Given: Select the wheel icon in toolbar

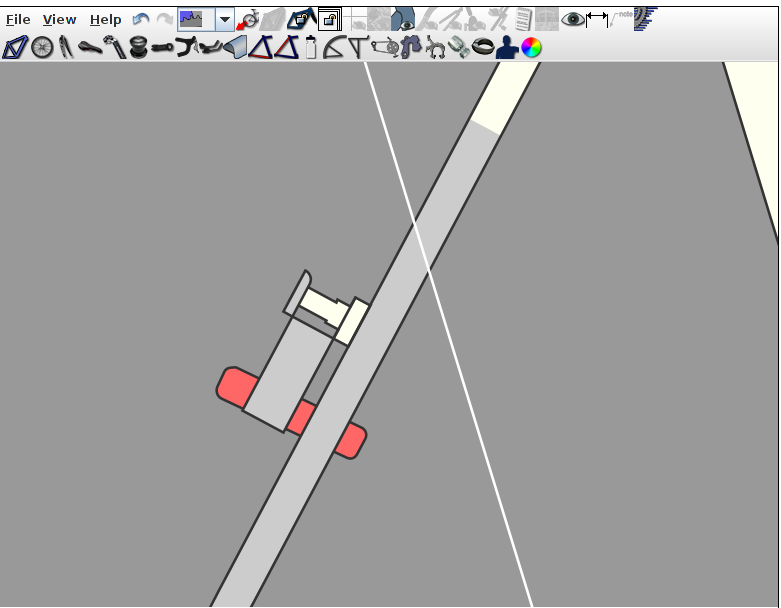Looking at the screenshot, I should click(42, 47).
